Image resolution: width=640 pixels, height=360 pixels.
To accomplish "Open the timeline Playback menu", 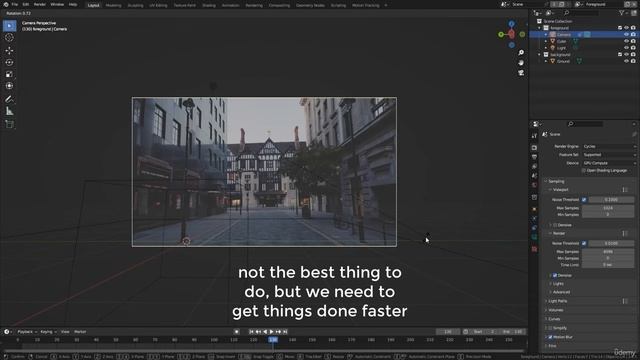I will point(27,332).
